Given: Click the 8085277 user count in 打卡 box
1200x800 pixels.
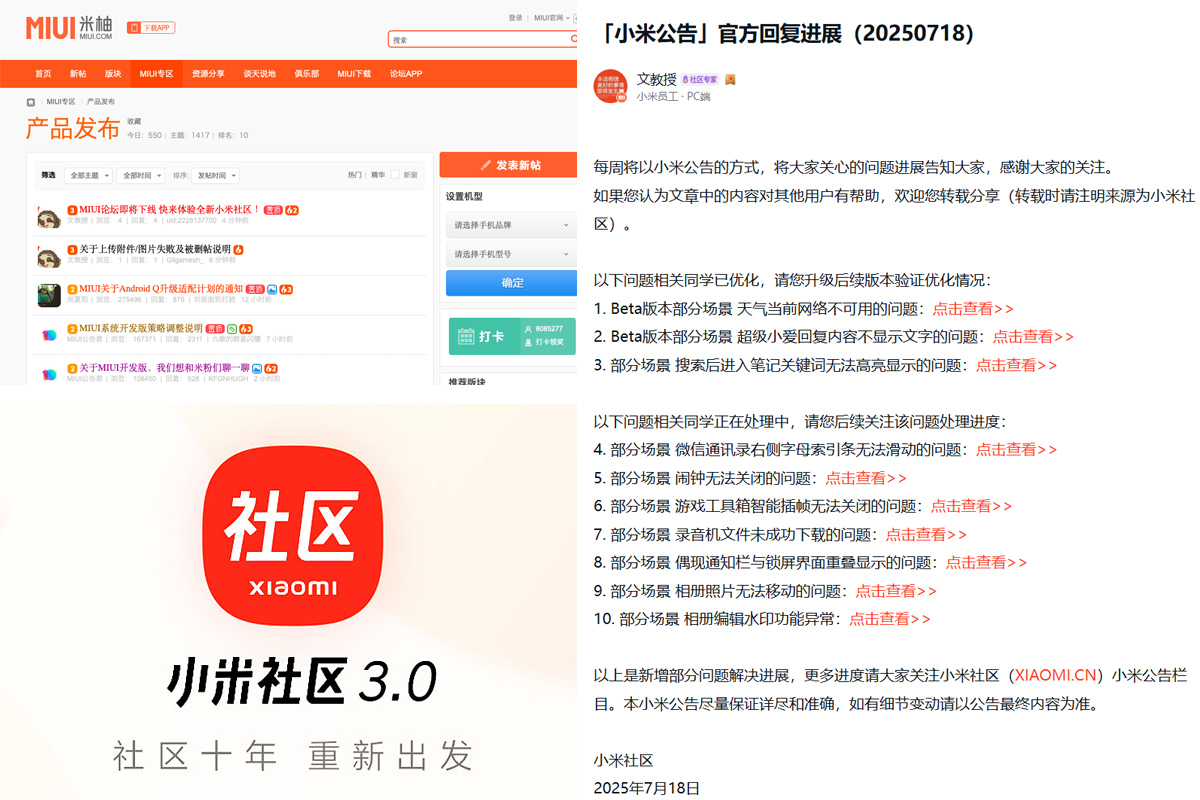Looking at the screenshot, I should (549, 328).
